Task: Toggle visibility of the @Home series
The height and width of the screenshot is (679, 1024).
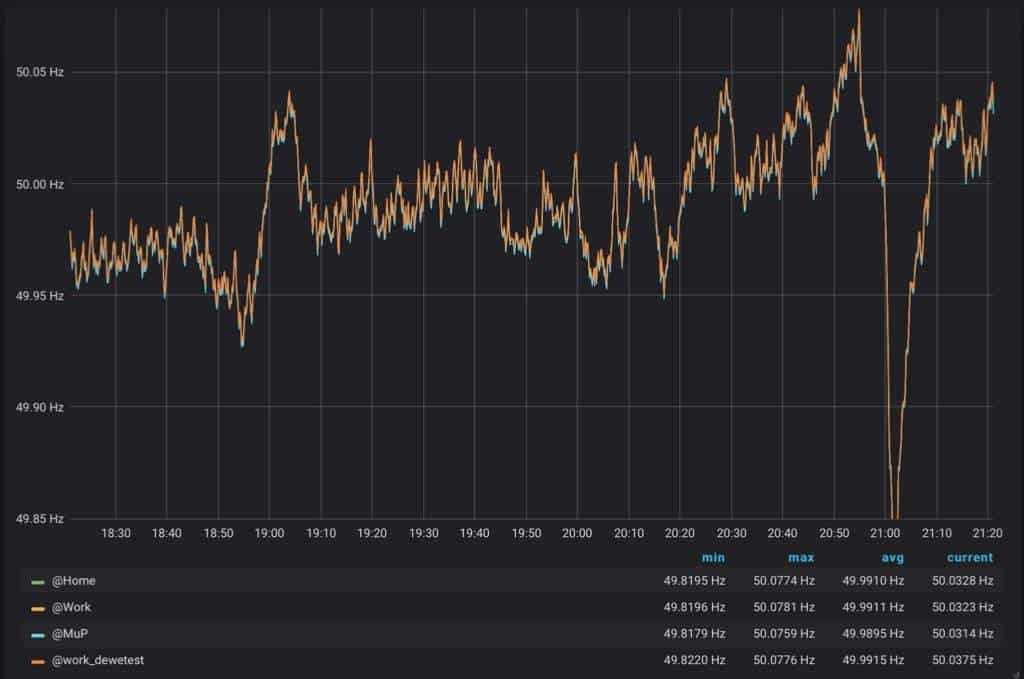Action: tap(74, 581)
